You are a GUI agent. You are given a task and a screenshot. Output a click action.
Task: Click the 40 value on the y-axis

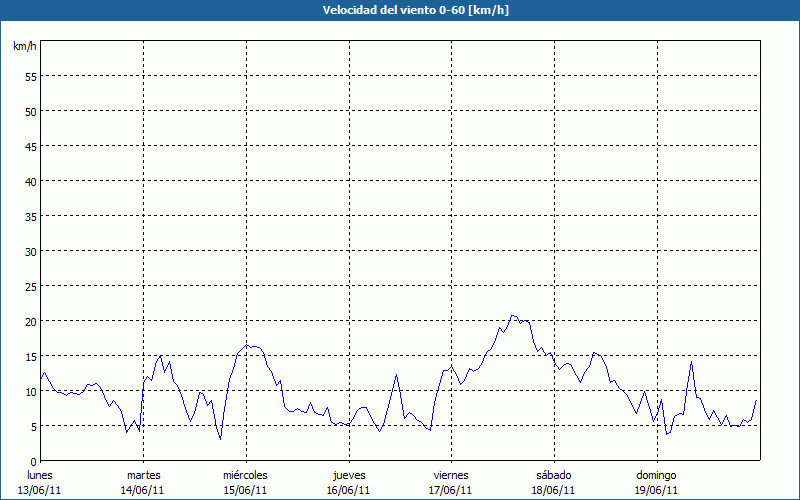[x=30, y=181]
